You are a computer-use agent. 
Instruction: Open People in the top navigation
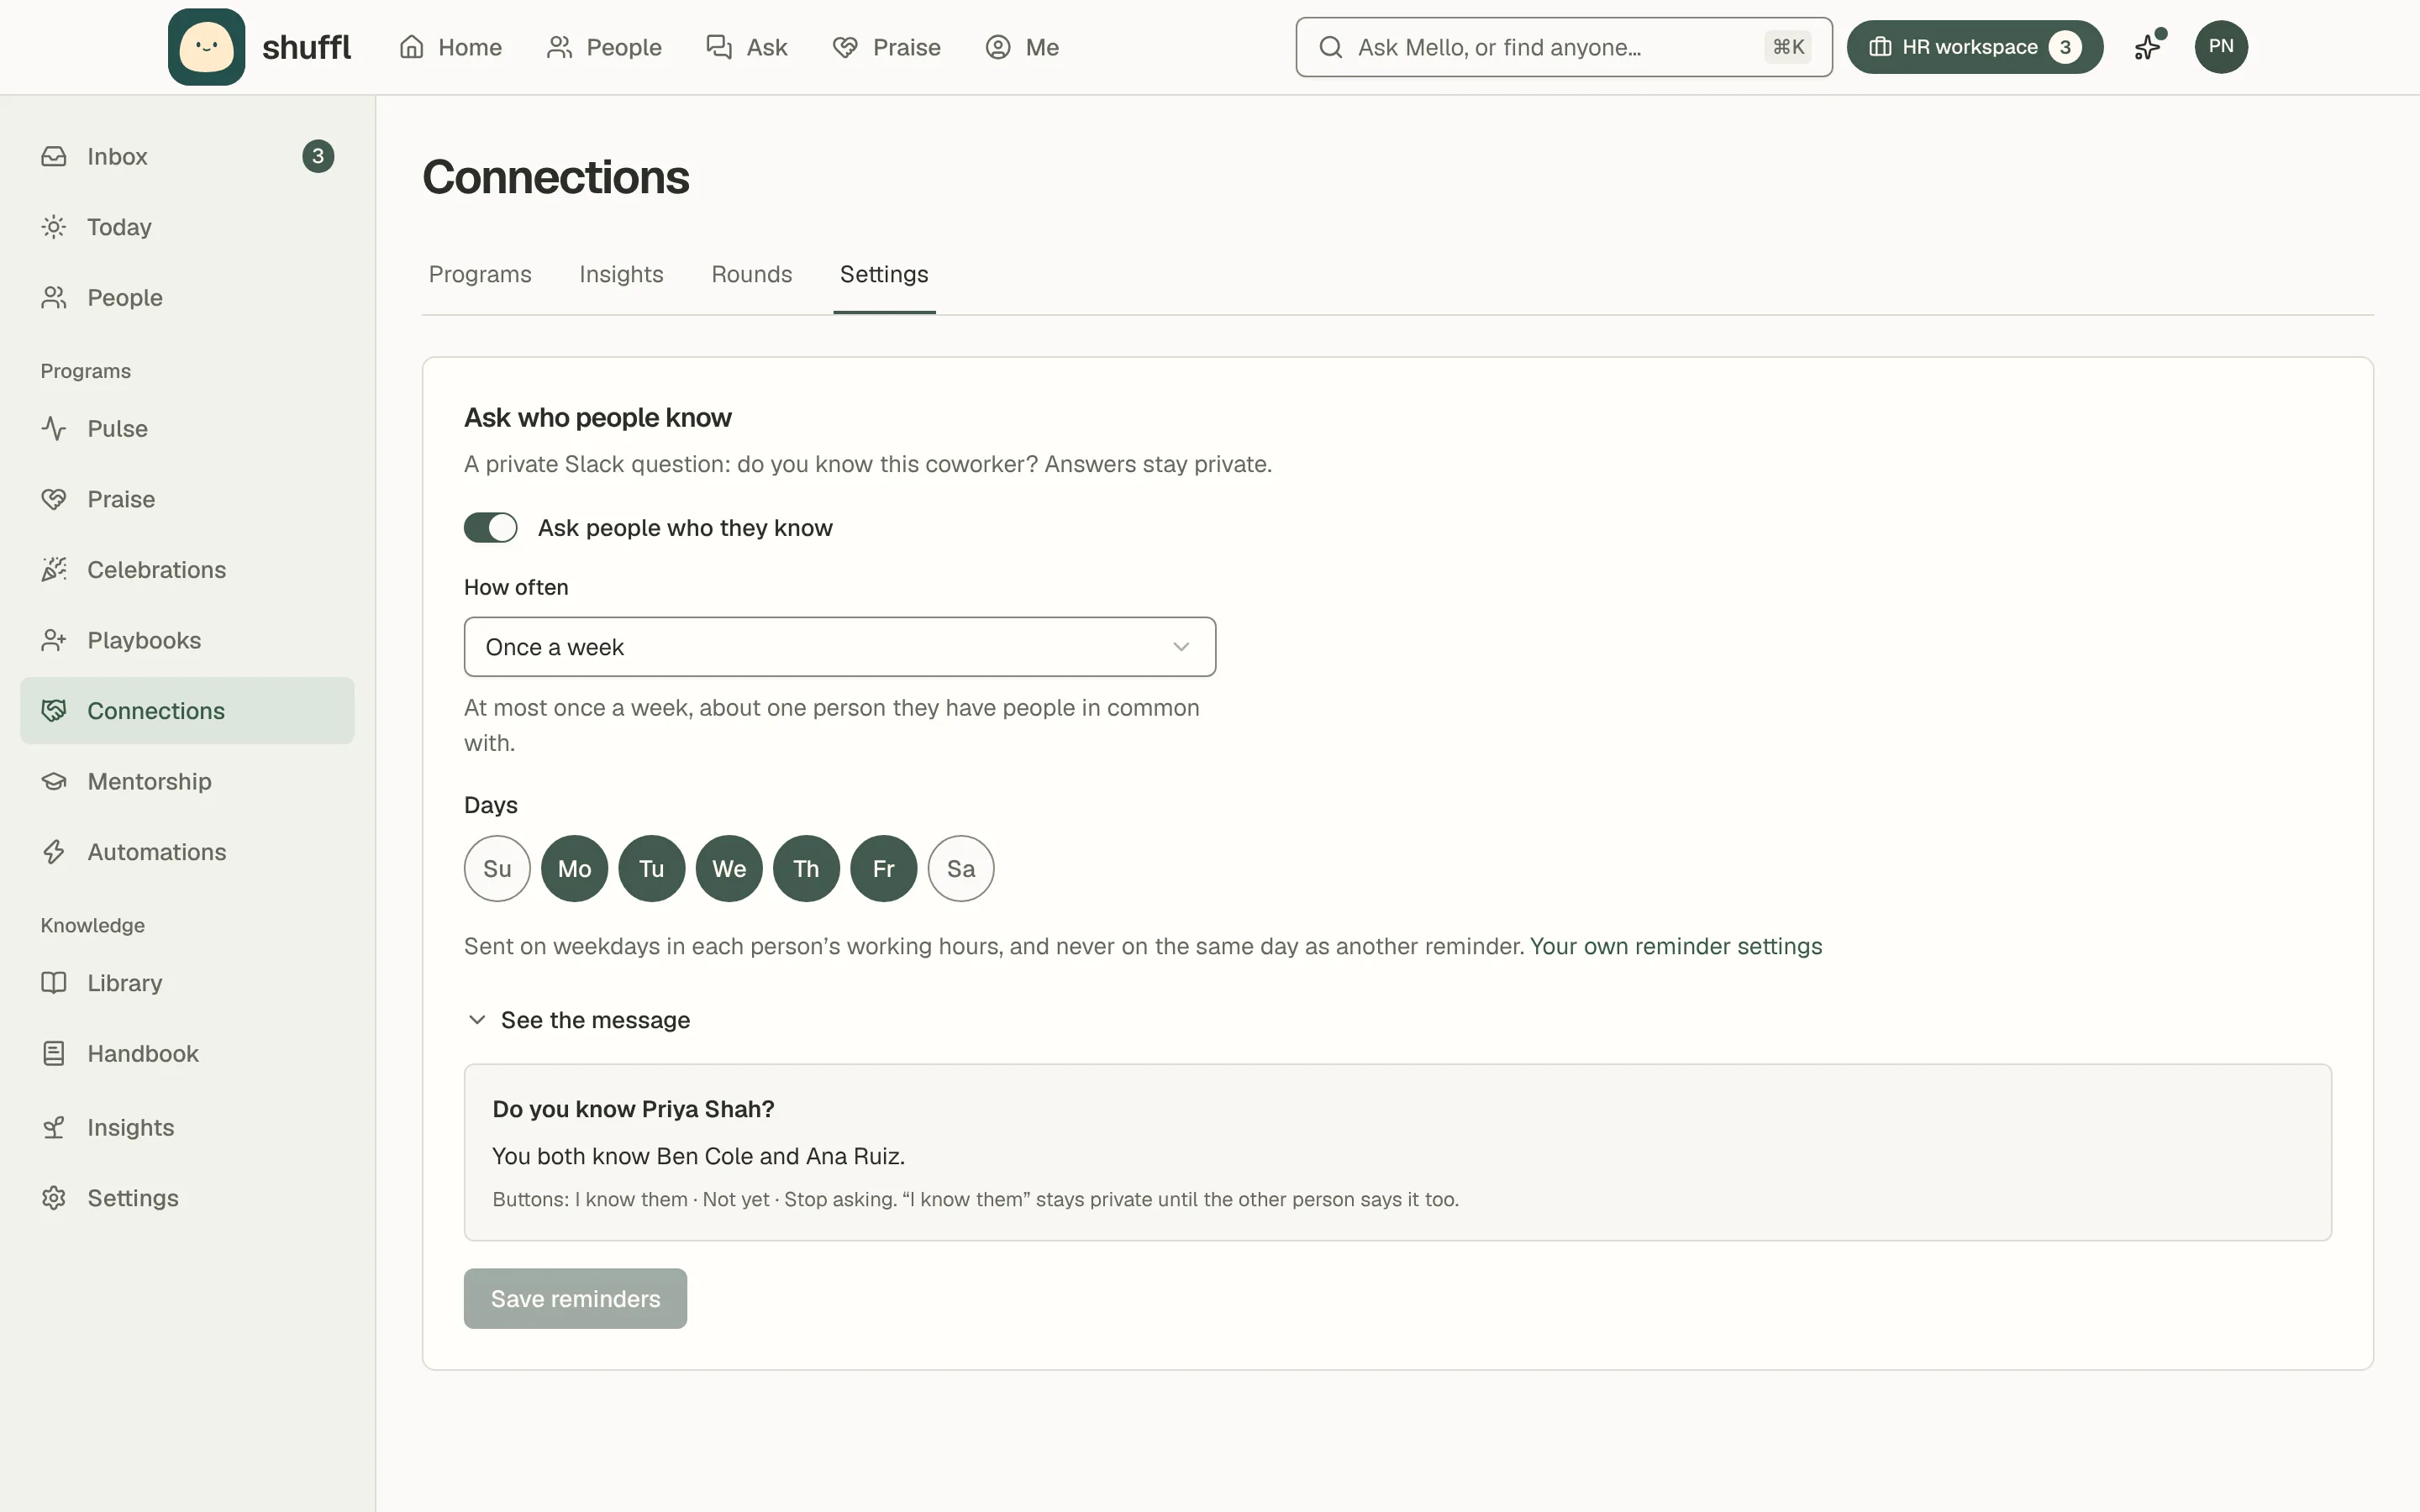(604, 47)
